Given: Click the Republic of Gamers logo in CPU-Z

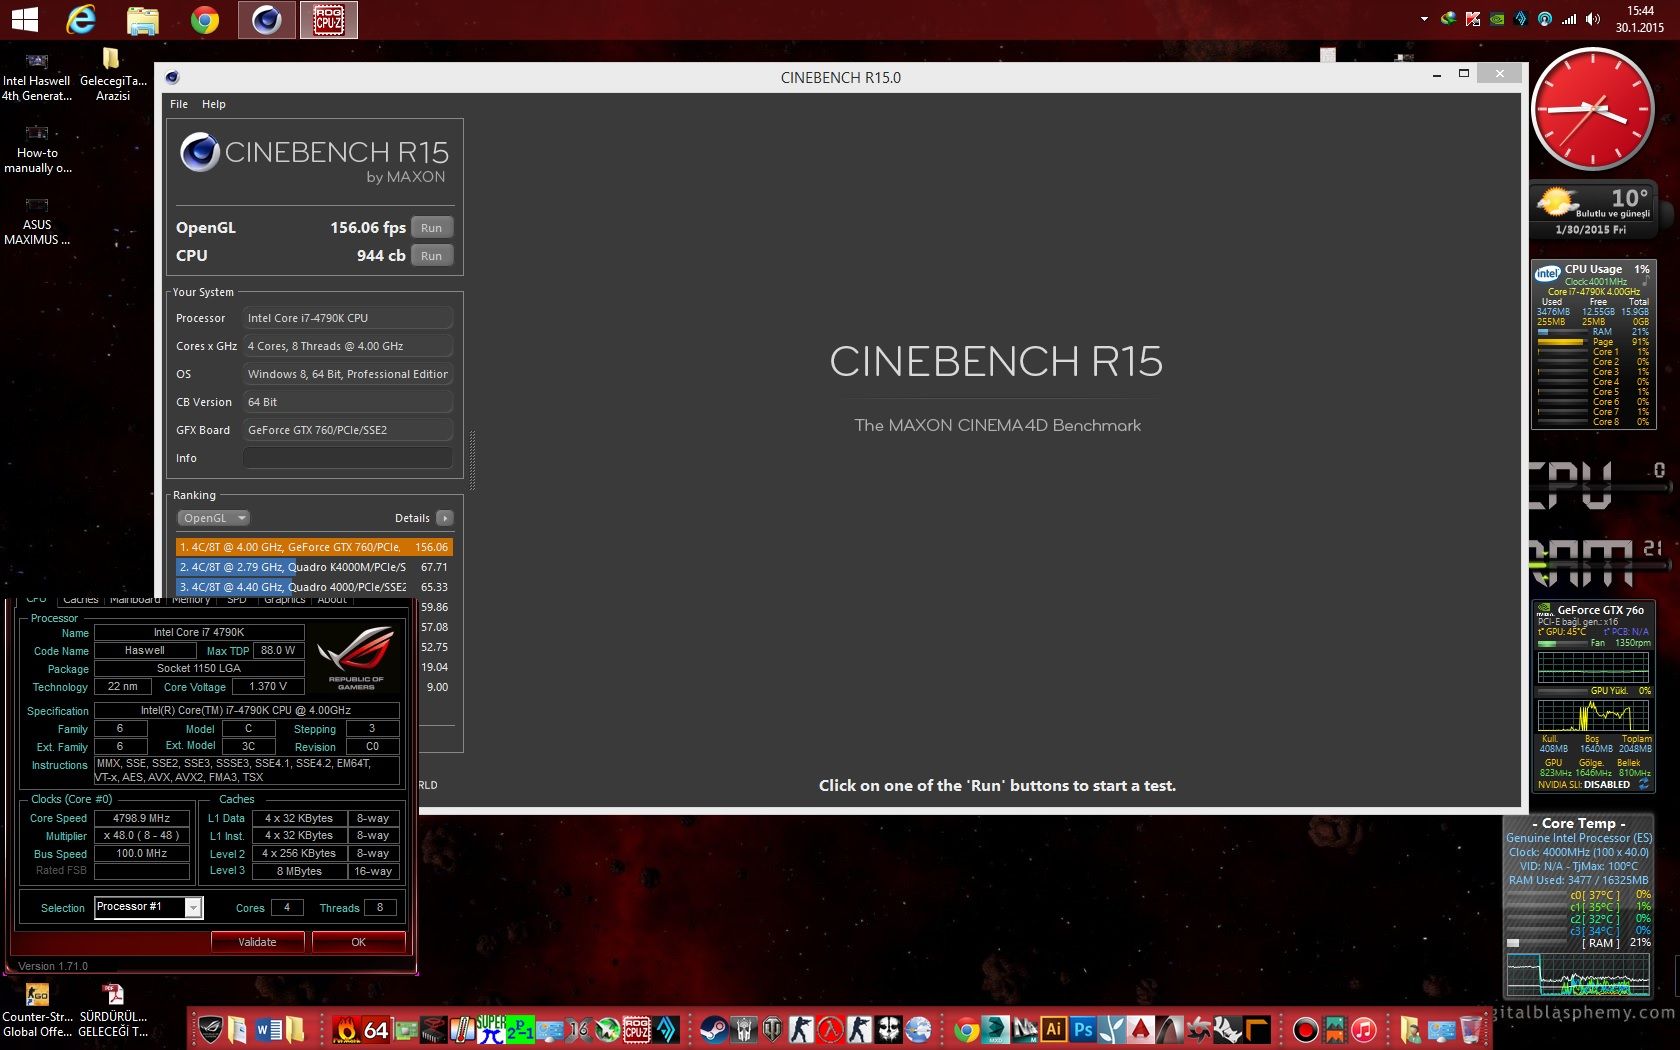Looking at the screenshot, I should point(356,657).
